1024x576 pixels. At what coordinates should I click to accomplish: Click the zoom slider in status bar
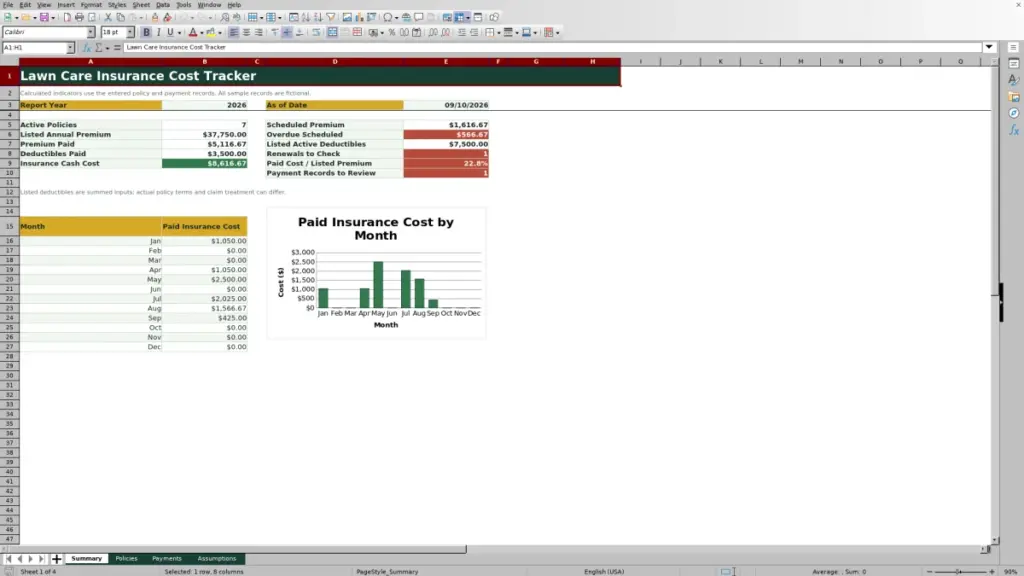tap(960, 571)
